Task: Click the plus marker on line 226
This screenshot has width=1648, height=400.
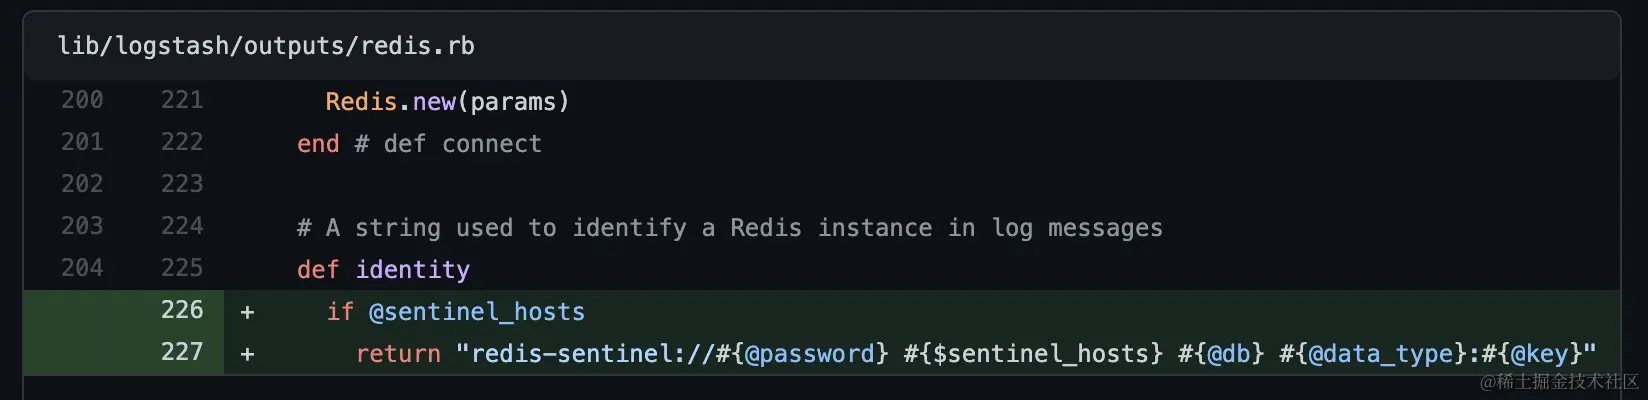Action: pos(247,312)
